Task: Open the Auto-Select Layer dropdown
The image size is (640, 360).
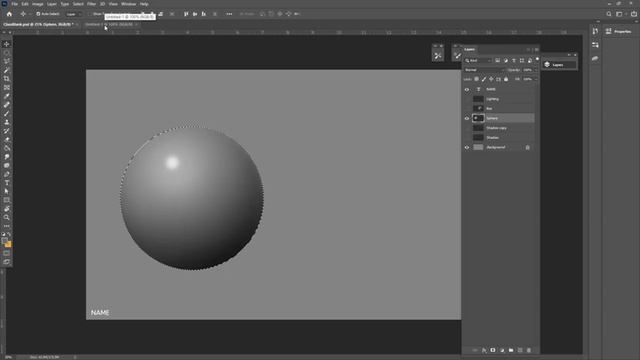Action: (x=74, y=14)
